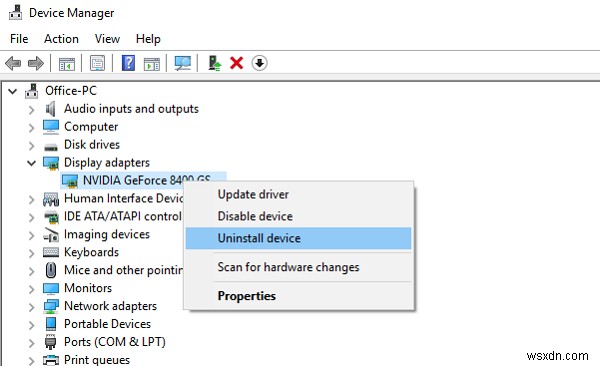
Task: Click the Office-PC computer icon
Action: pyautogui.click(x=31, y=91)
